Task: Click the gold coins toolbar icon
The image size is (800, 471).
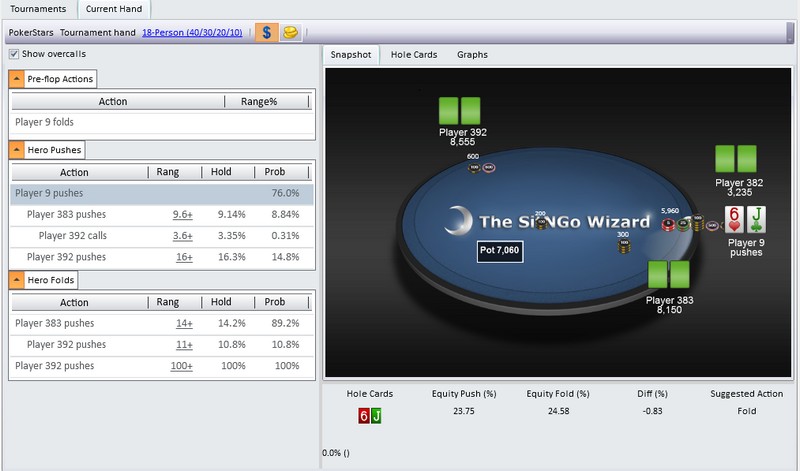Action: click(x=290, y=33)
